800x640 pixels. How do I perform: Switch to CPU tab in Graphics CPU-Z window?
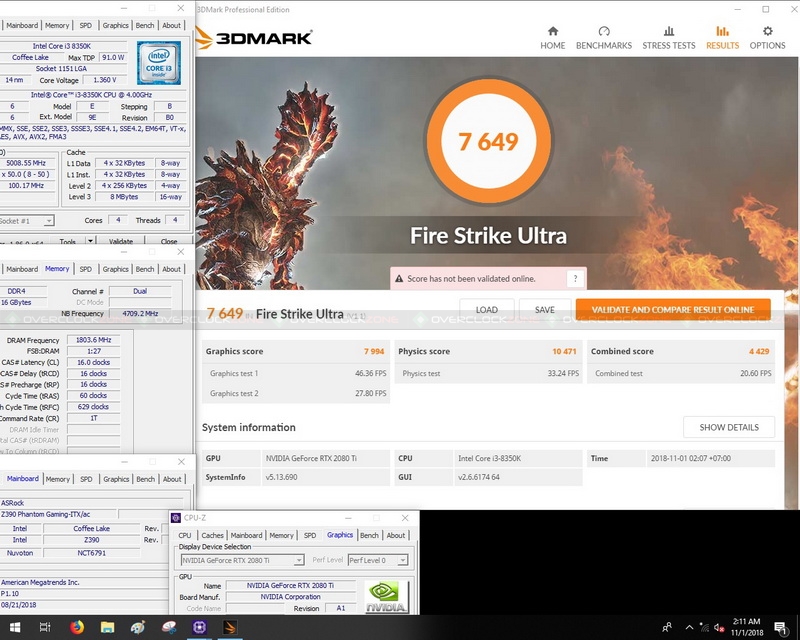[x=185, y=535]
